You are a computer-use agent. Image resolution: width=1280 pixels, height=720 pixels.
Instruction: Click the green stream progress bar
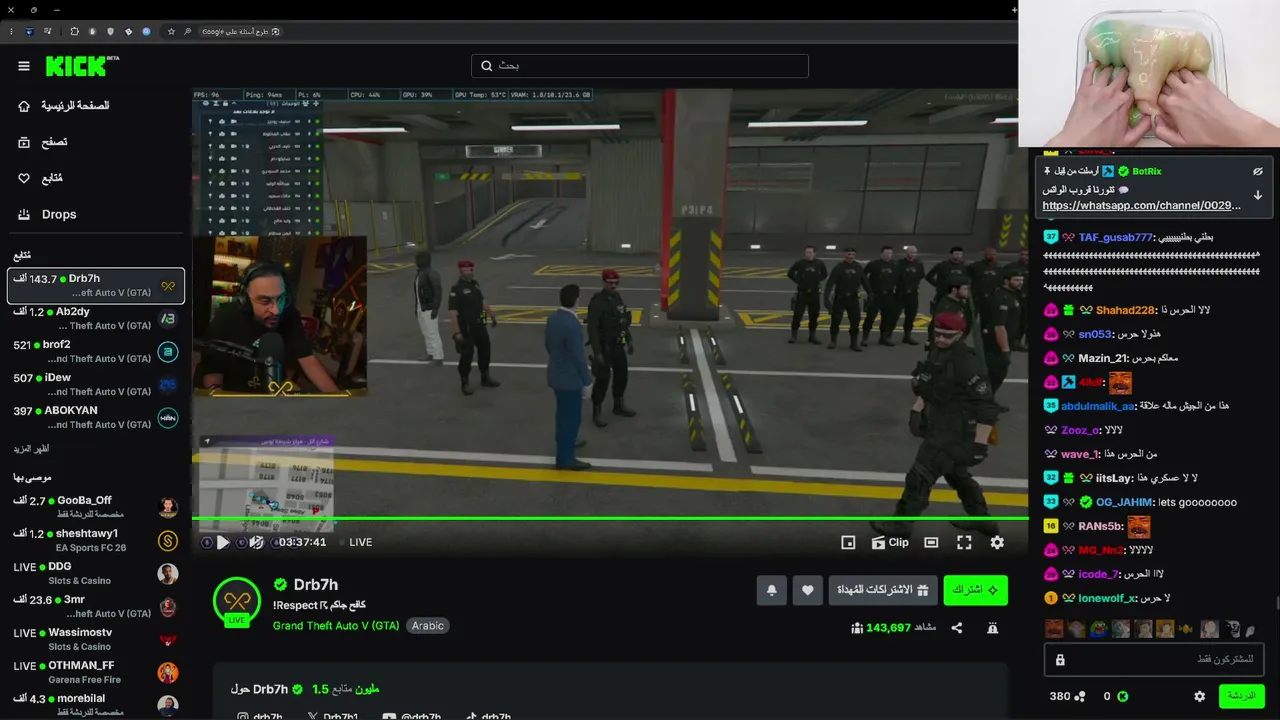[x=610, y=518]
